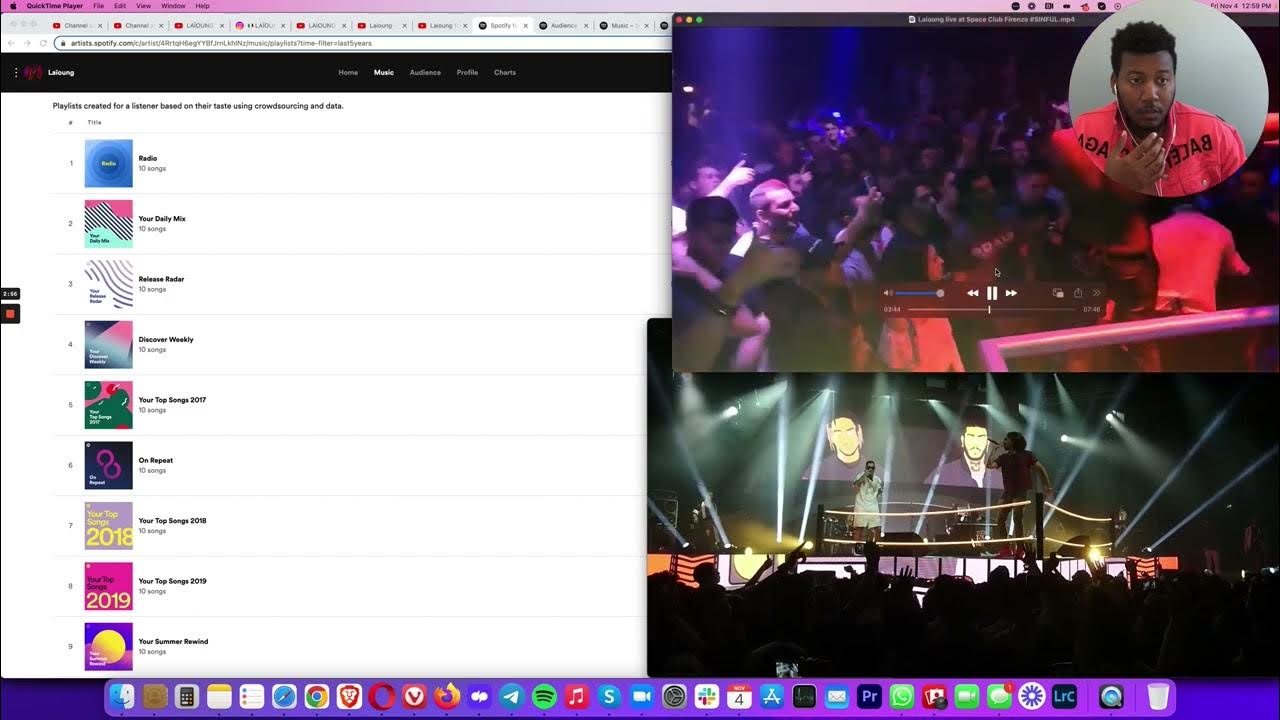Open Opera from the dock
The height and width of the screenshot is (720, 1280).
coord(381,696)
